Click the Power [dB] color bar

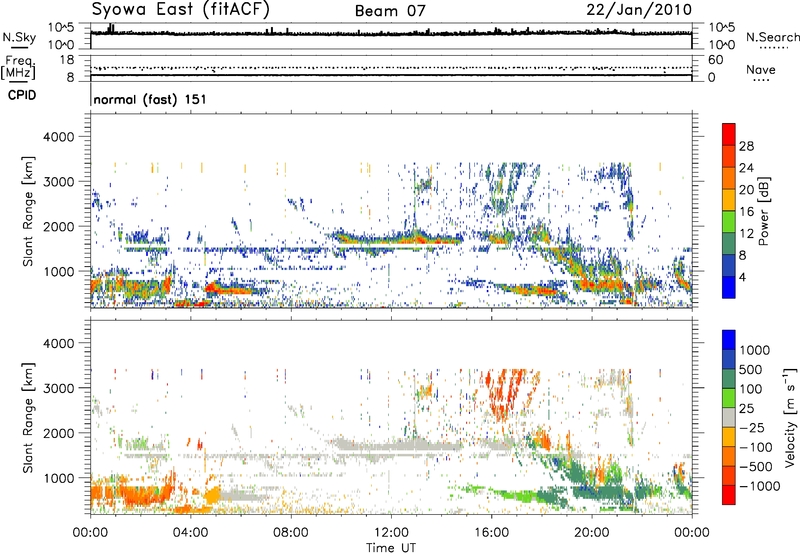[x=729, y=210]
